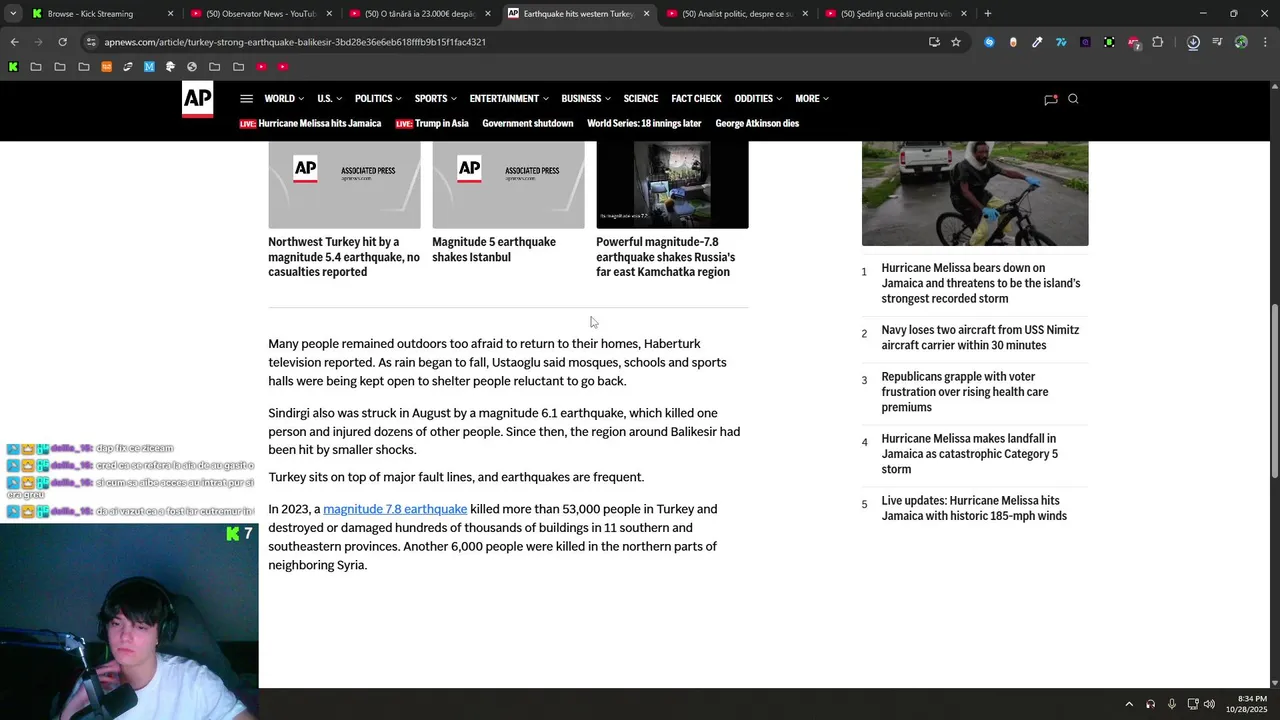Follow the magnitude 7.8 earthquake link
The width and height of the screenshot is (1280, 720).
tap(395, 509)
